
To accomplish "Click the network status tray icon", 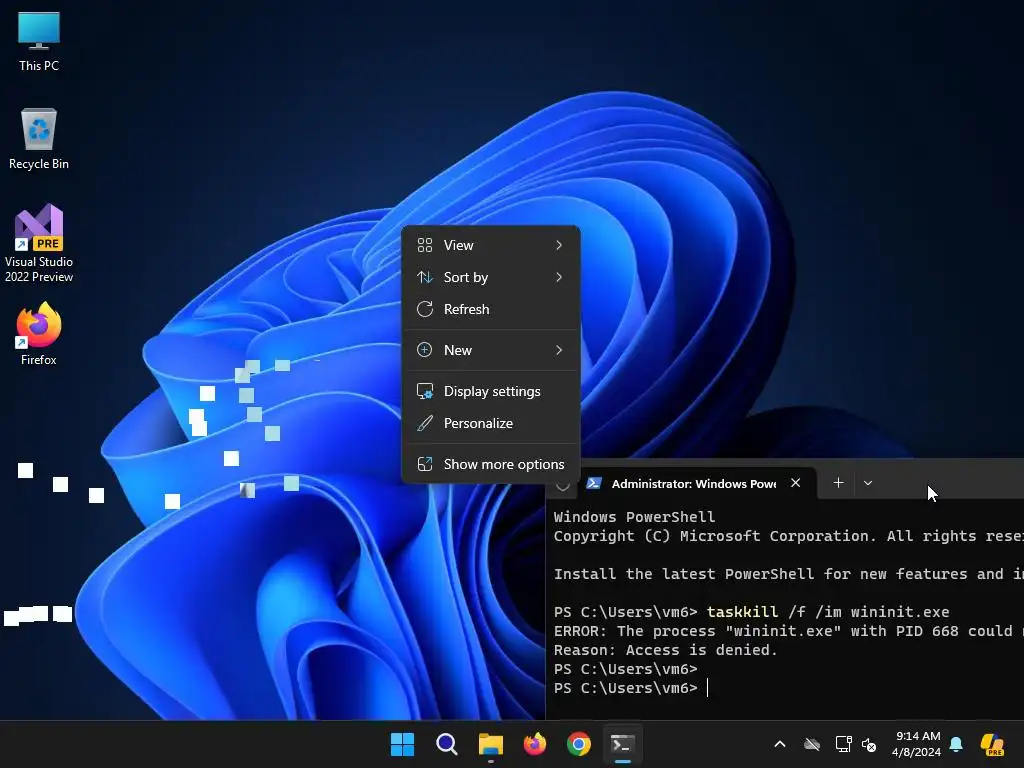I will (x=843, y=744).
